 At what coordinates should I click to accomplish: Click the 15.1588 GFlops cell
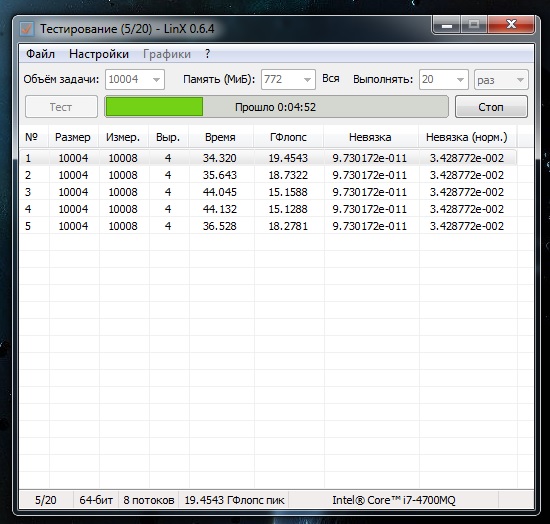288,192
